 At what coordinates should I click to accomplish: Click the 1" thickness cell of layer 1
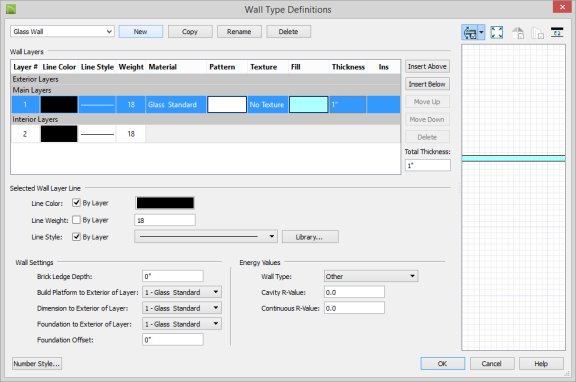point(348,105)
